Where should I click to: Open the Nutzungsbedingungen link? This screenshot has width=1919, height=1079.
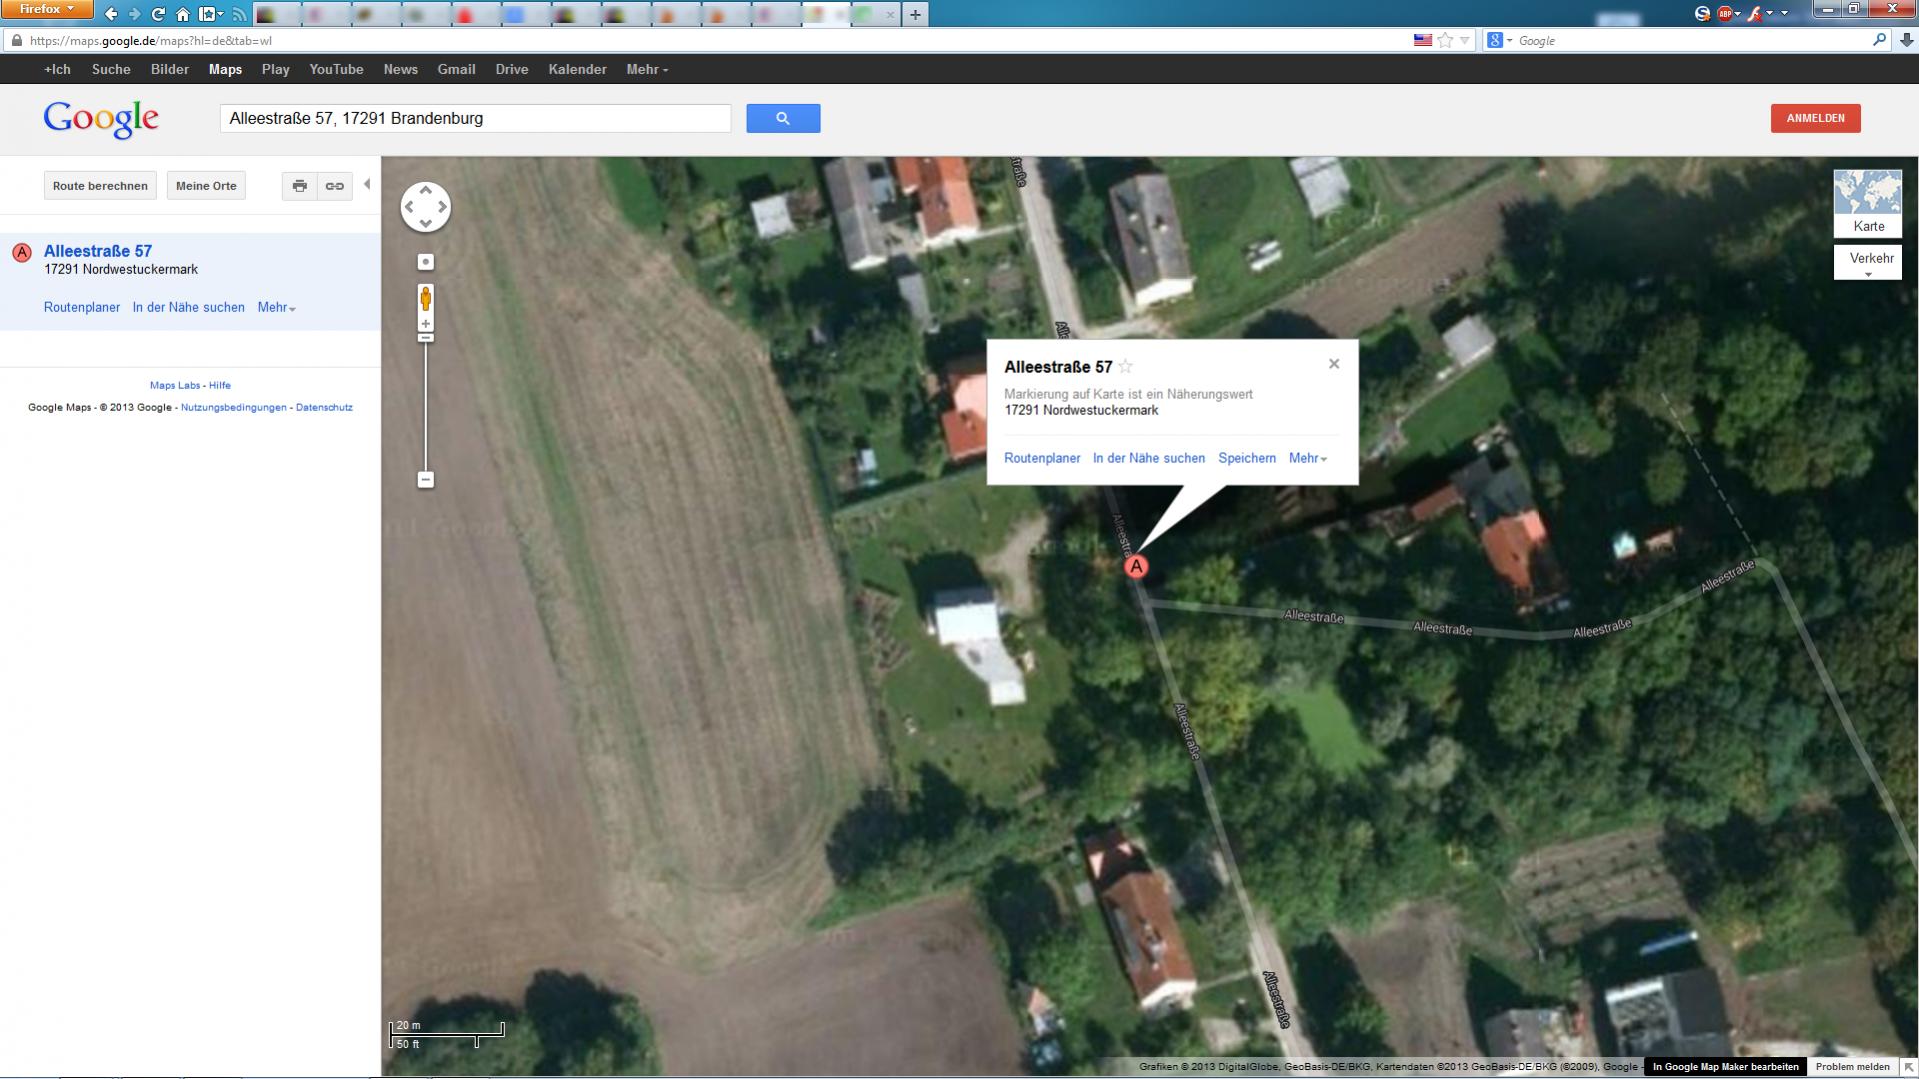[234, 408]
